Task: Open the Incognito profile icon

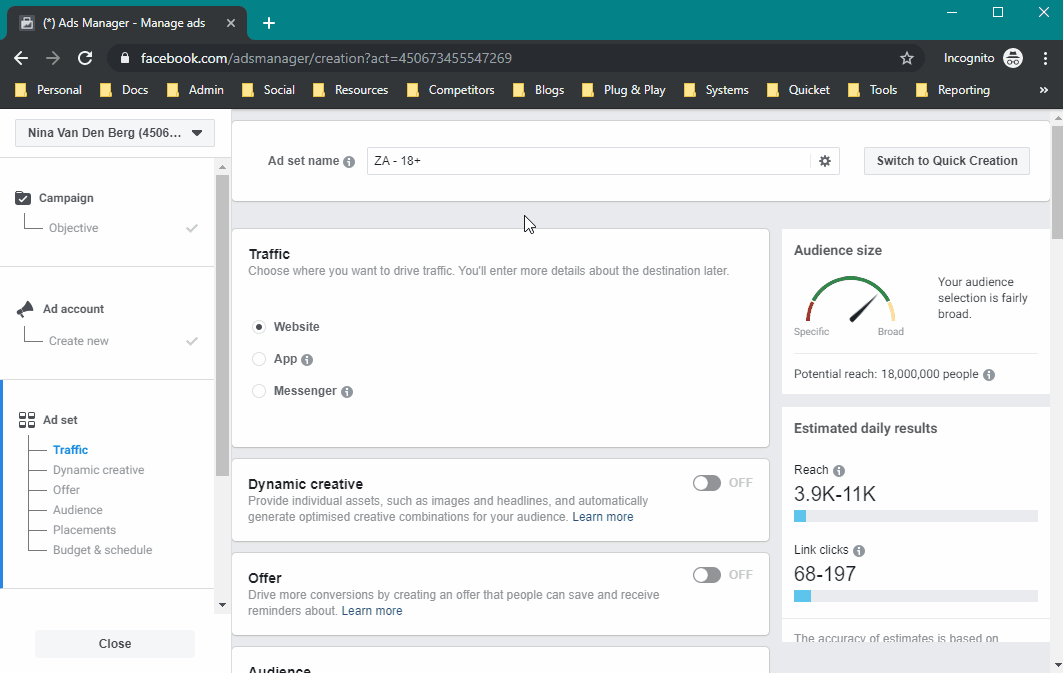Action: [1013, 58]
